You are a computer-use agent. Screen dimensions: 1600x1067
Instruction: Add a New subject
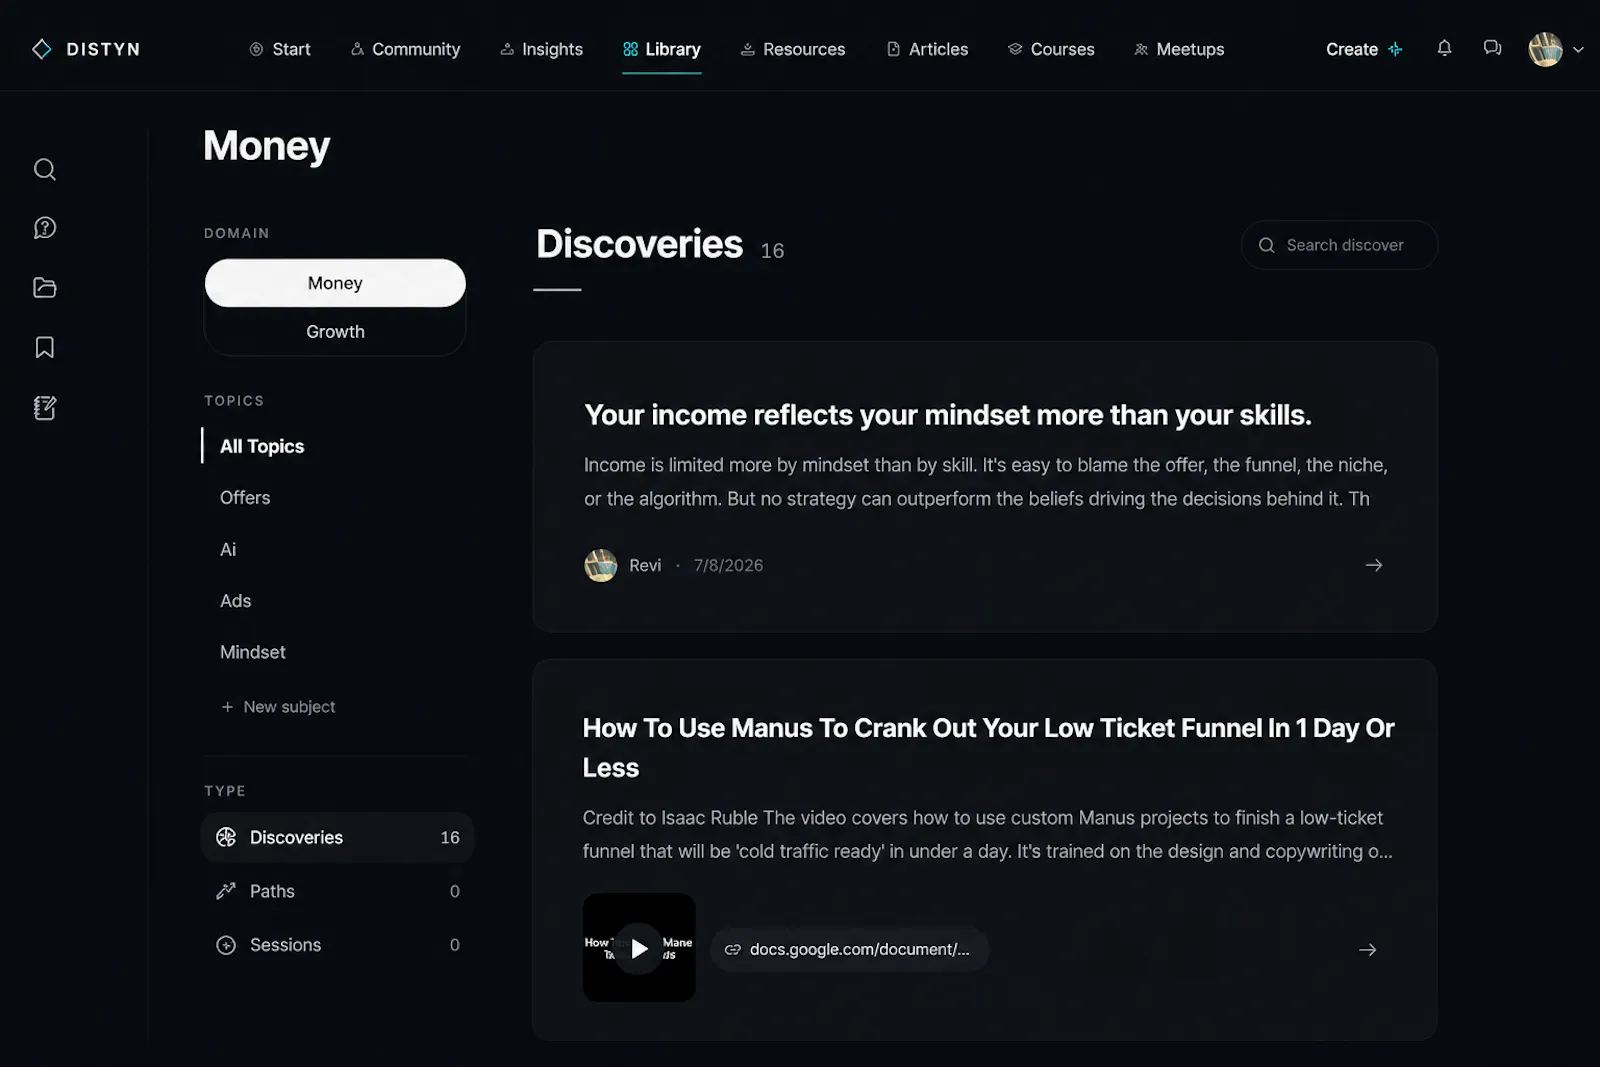(x=278, y=706)
